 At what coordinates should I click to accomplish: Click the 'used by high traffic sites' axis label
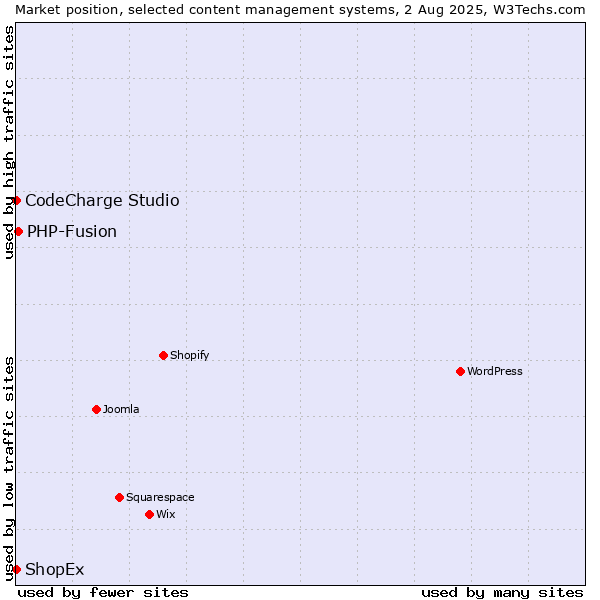tap(9, 142)
